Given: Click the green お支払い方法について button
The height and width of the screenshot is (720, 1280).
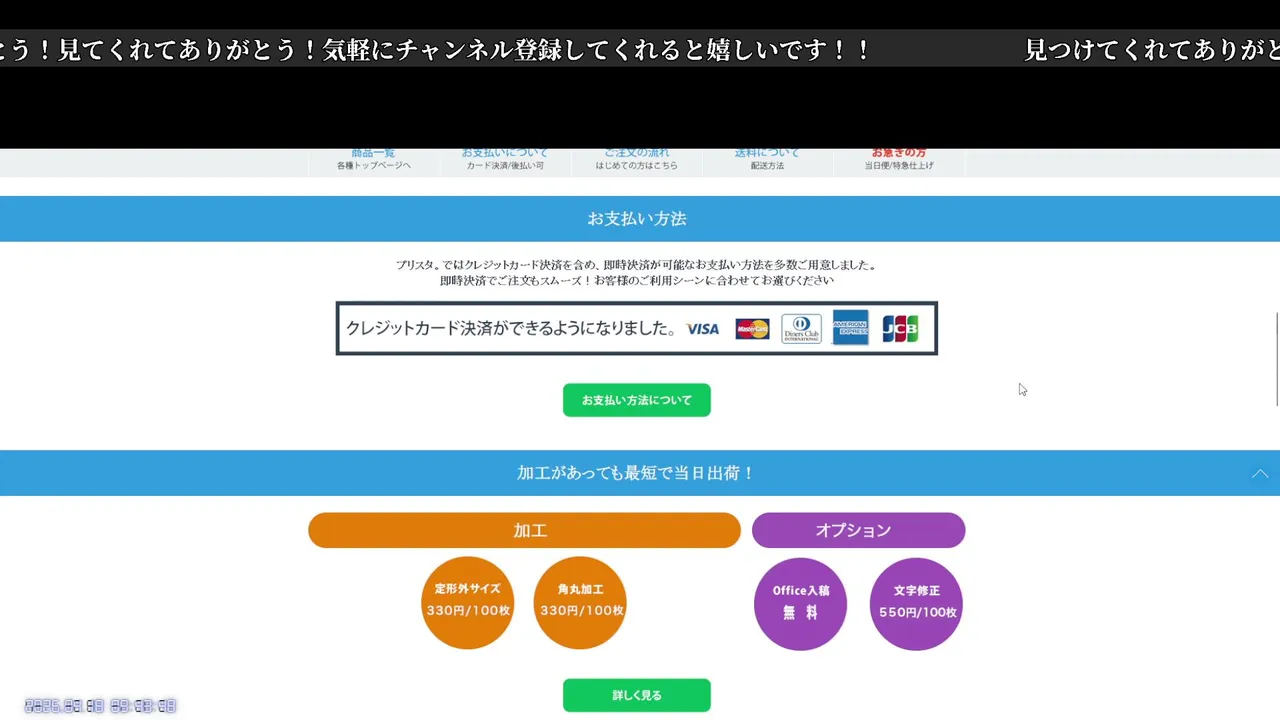Looking at the screenshot, I should 637,400.
